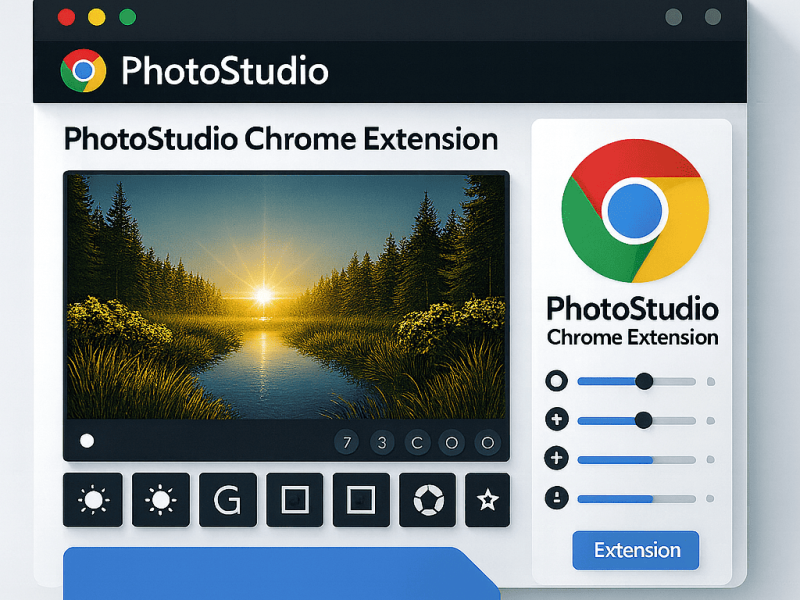The width and height of the screenshot is (800, 600).
Task: Click the round 3 button under the photo
Action: point(382,442)
